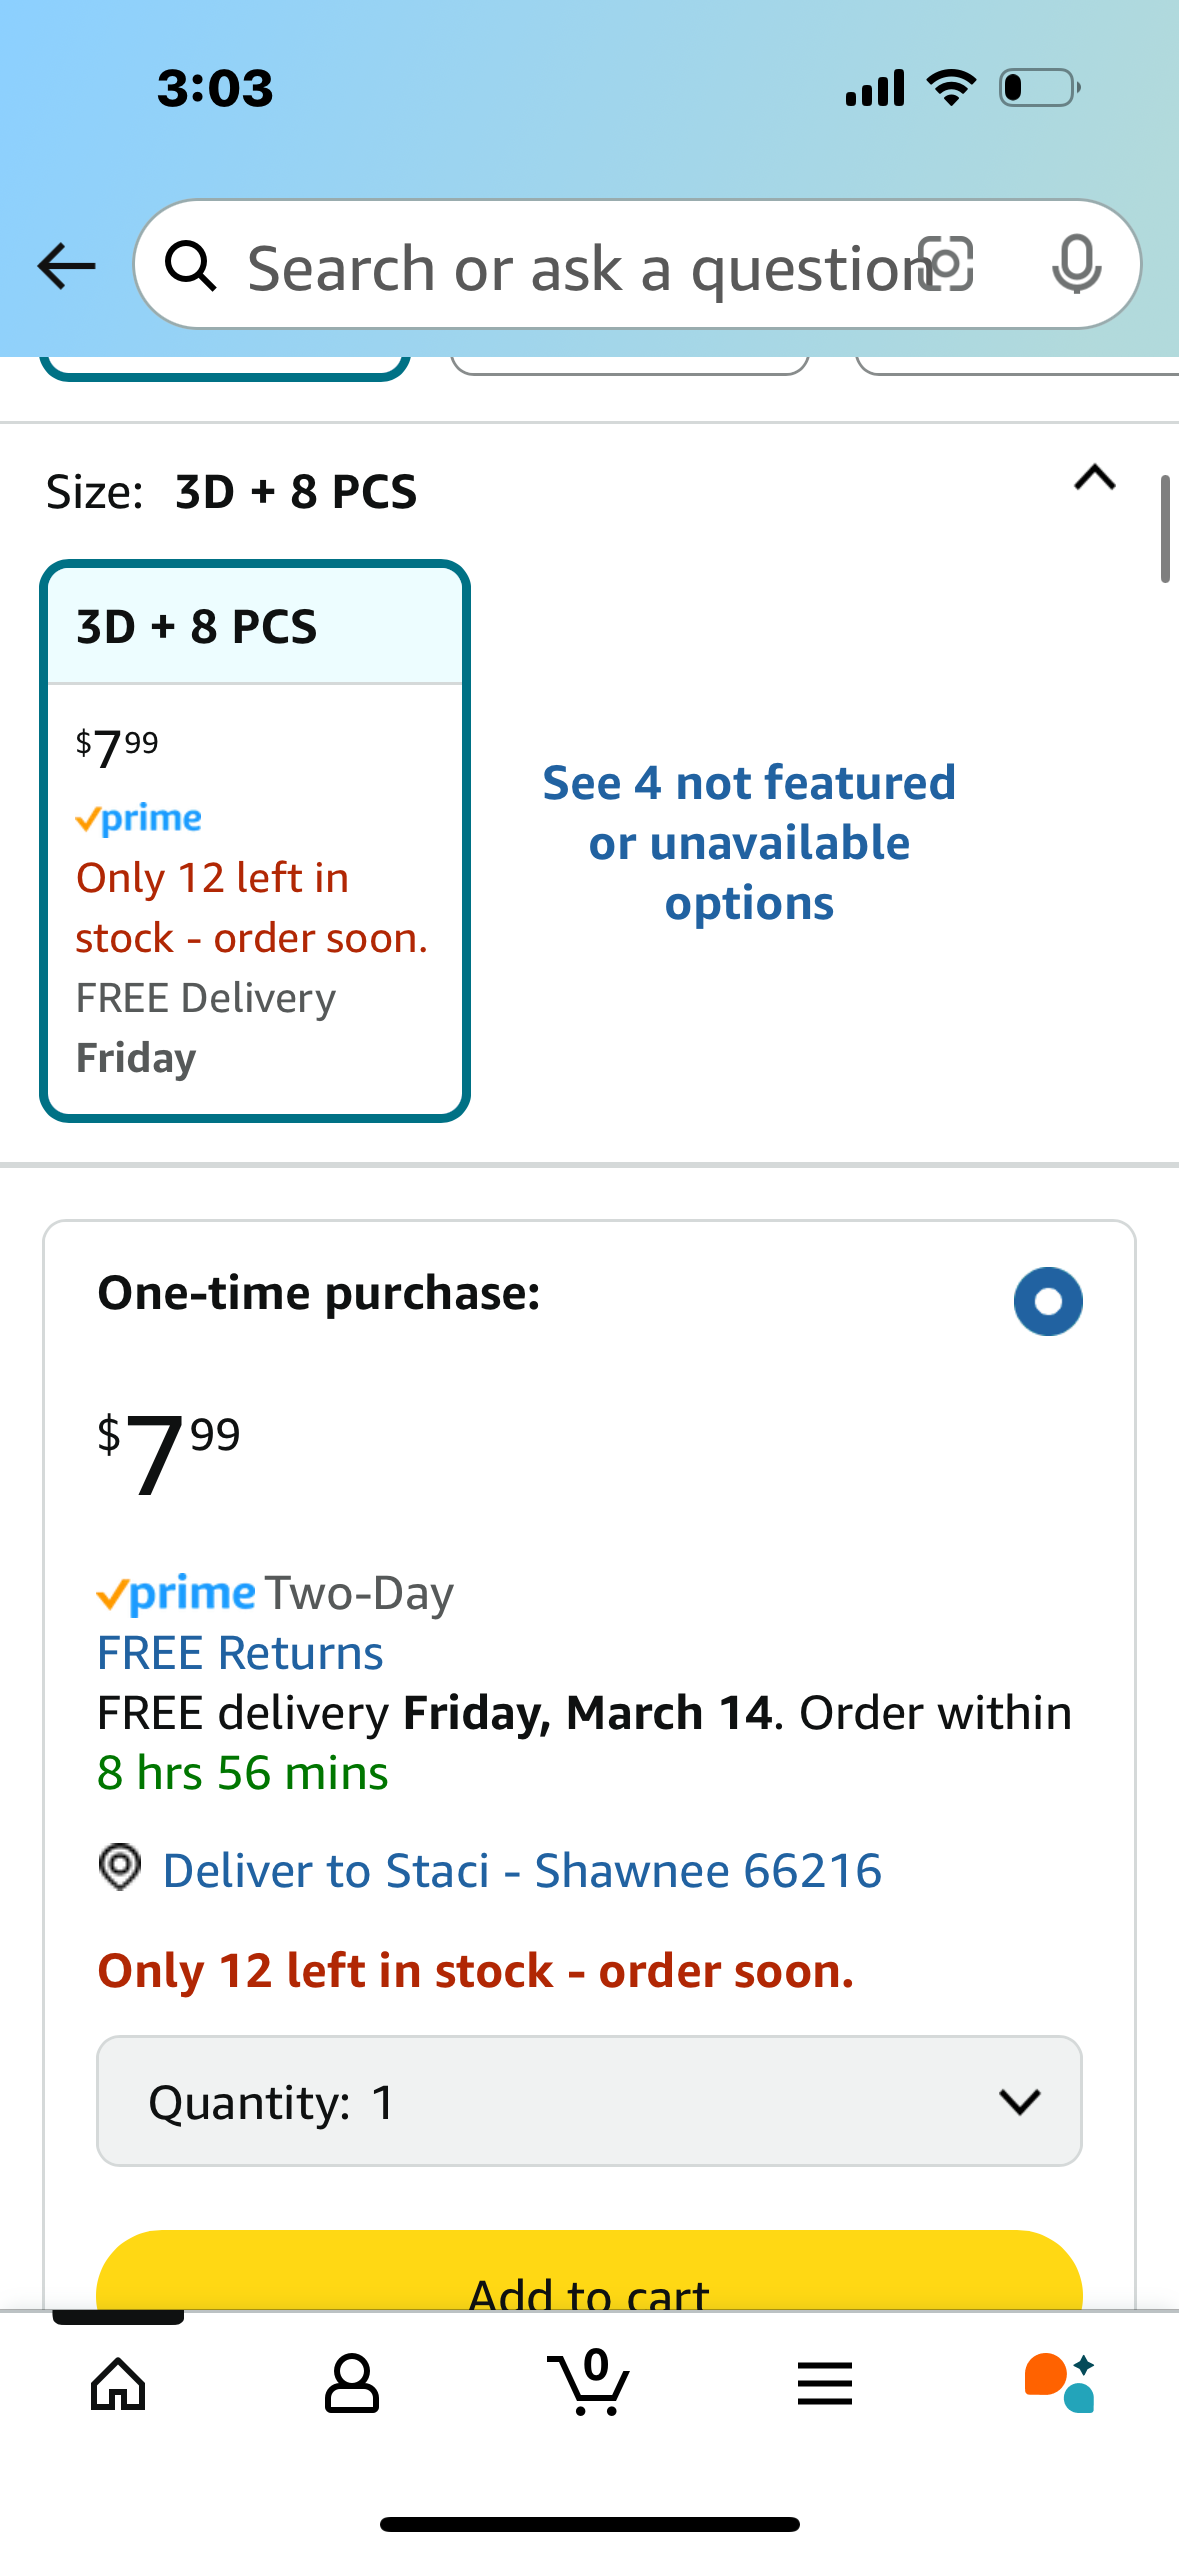
Task: Collapse the Size section chevron
Action: click(x=1094, y=478)
